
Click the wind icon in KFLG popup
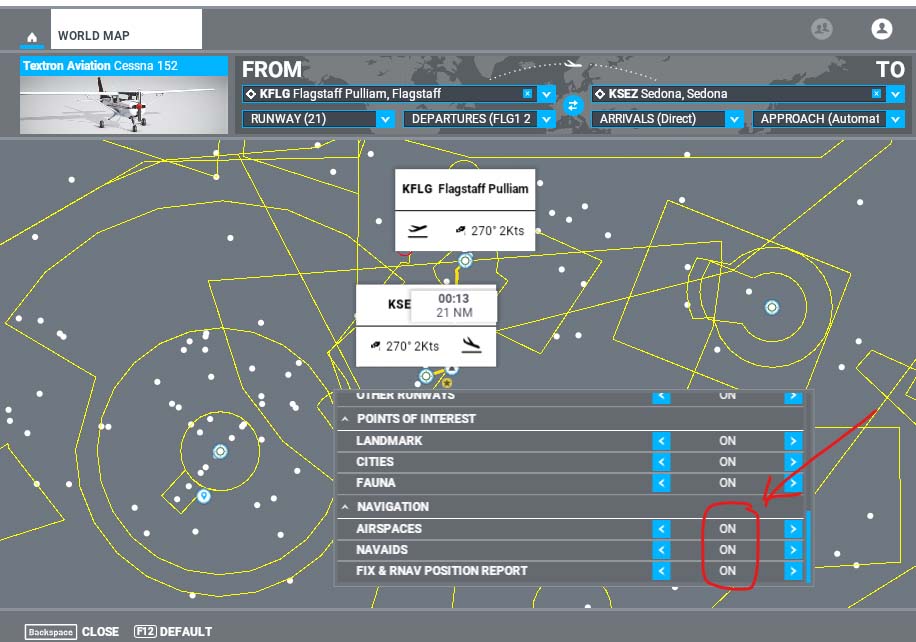pyautogui.click(x=460, y=230)
